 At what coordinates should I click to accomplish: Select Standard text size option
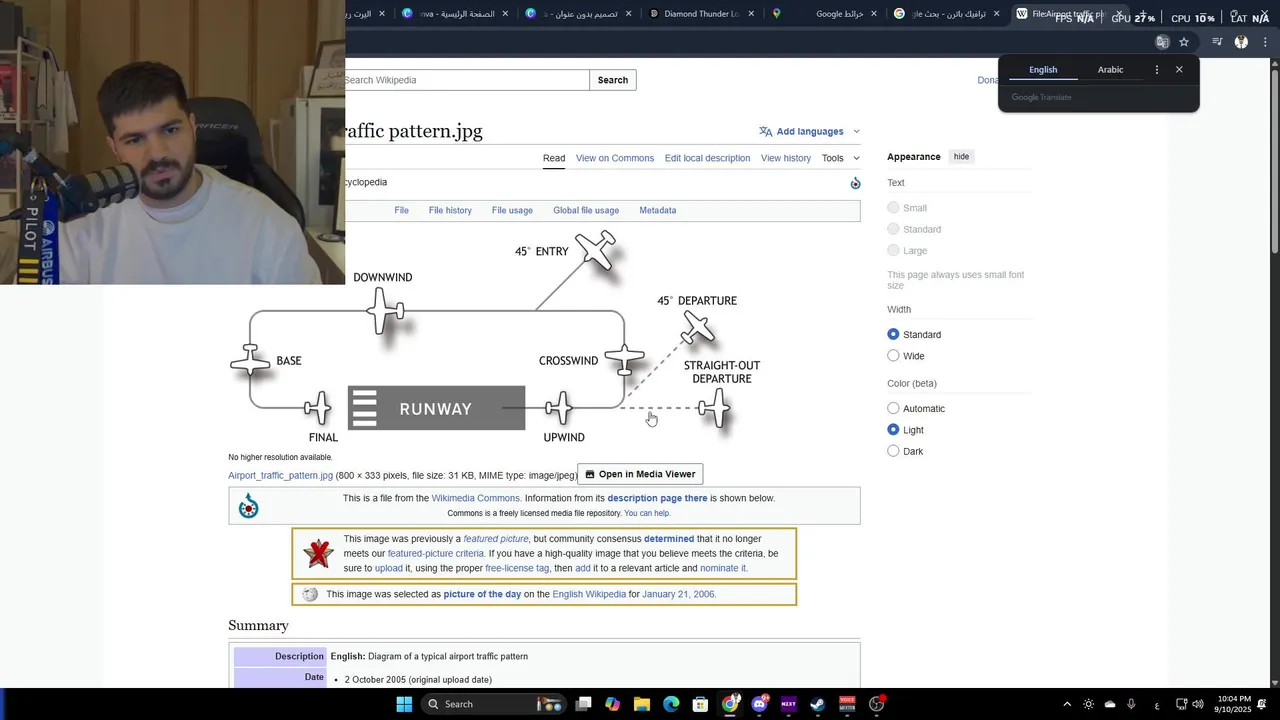point(893,229)
